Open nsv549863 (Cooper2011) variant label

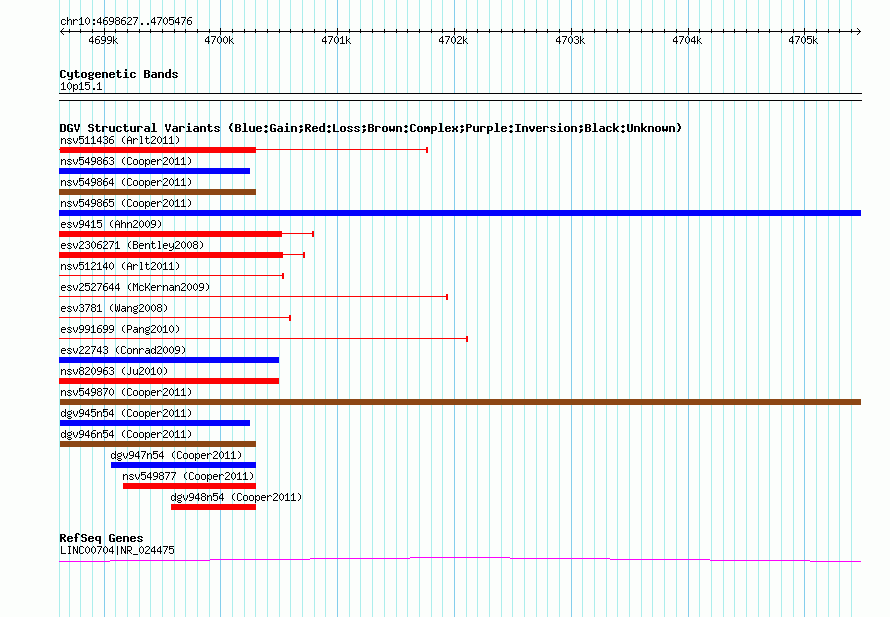pos(126,161)
